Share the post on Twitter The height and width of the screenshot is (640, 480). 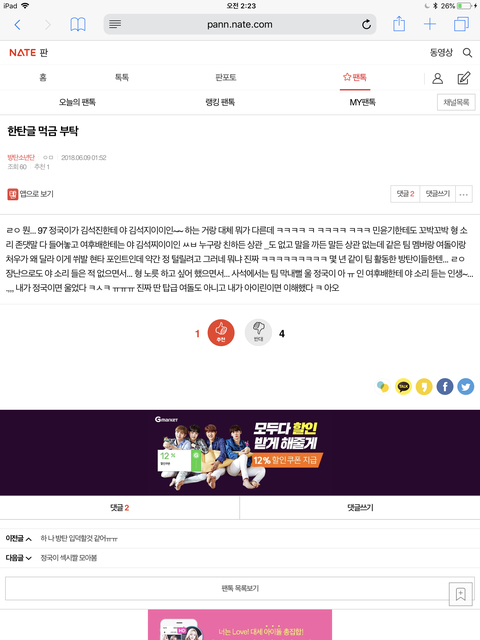466,386
